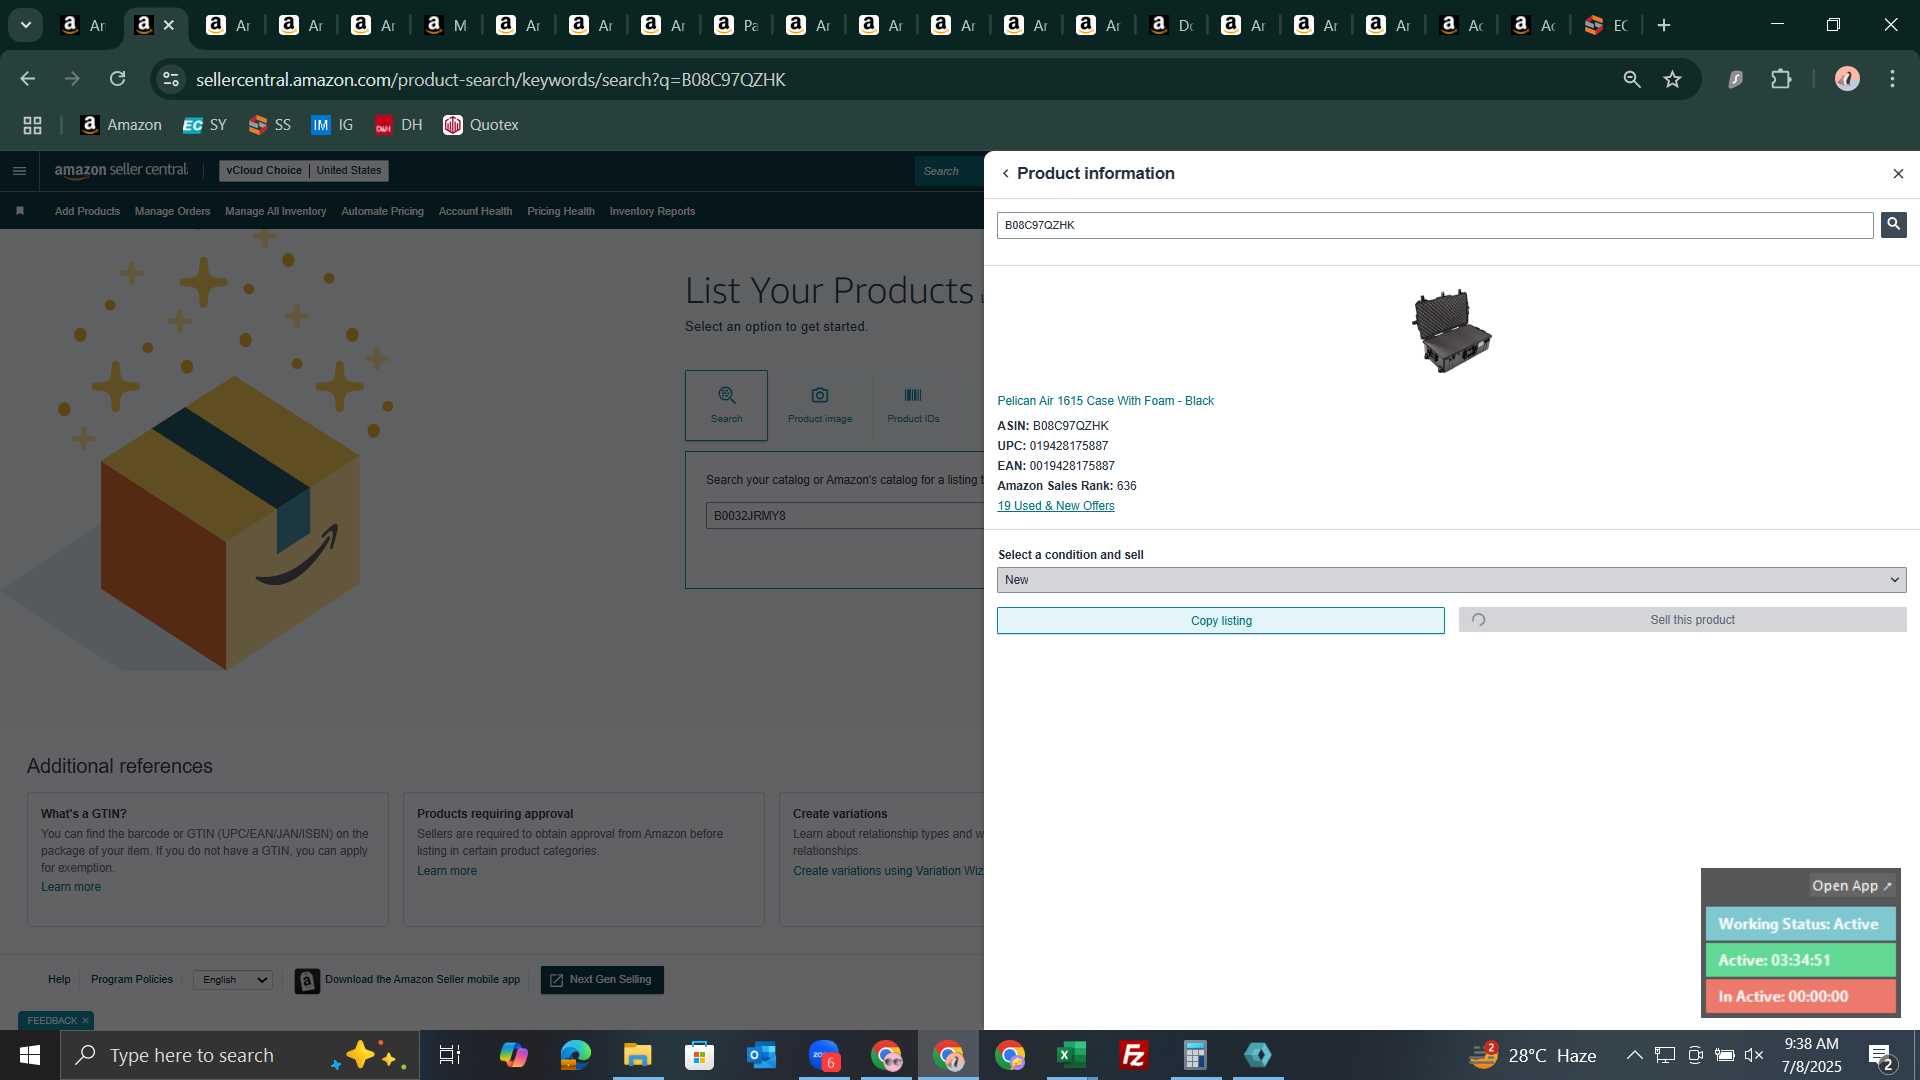The height and width of the screenshot is (1080, 1920).
Task: Click the Chrome profile avatar
Action: (1847, 79)
